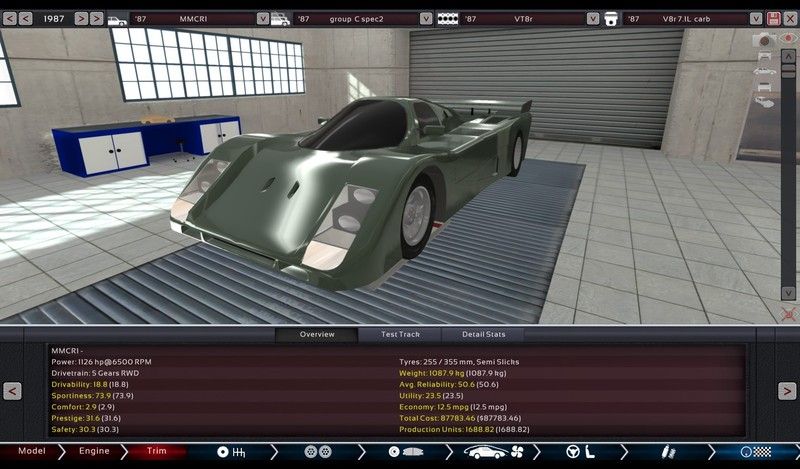
Task: Go to the previous stats page arrow
Action: (12, 391)
